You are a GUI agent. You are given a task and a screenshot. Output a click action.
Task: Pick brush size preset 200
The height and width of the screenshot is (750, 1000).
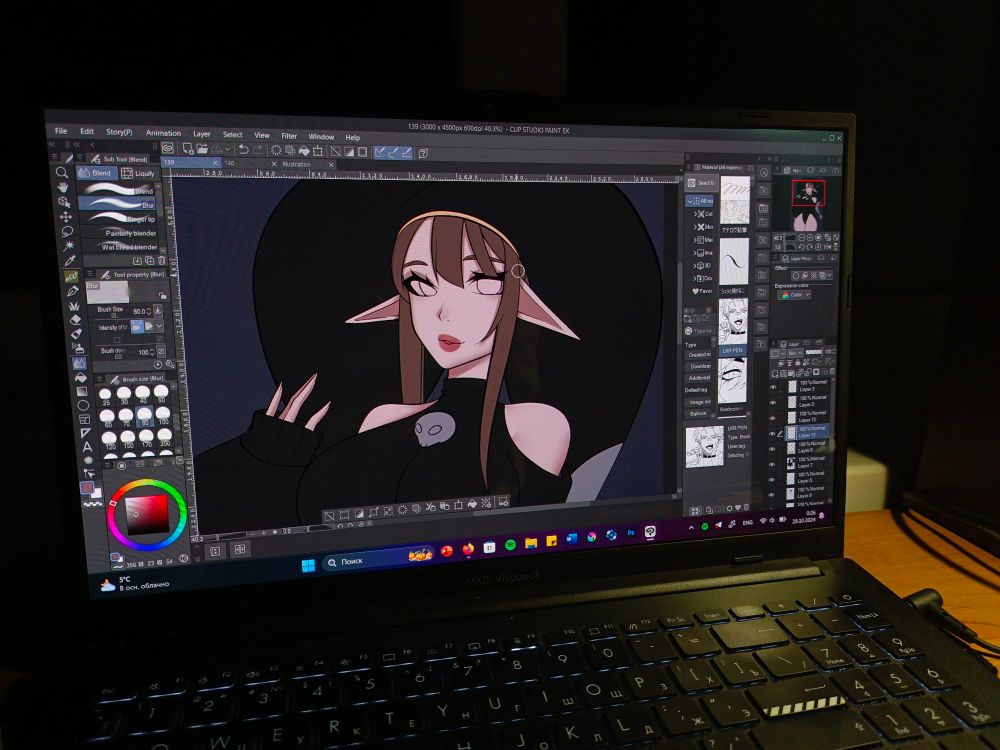(x=165, y=438)
